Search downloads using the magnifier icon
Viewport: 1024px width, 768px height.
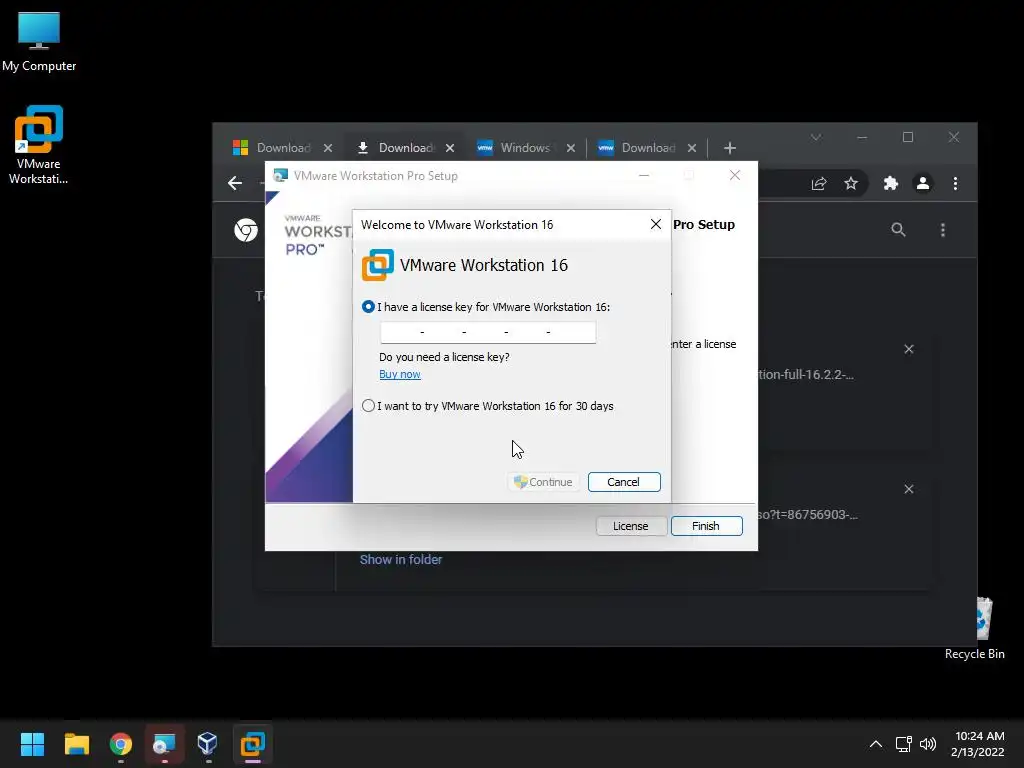[x=899, y=230]
